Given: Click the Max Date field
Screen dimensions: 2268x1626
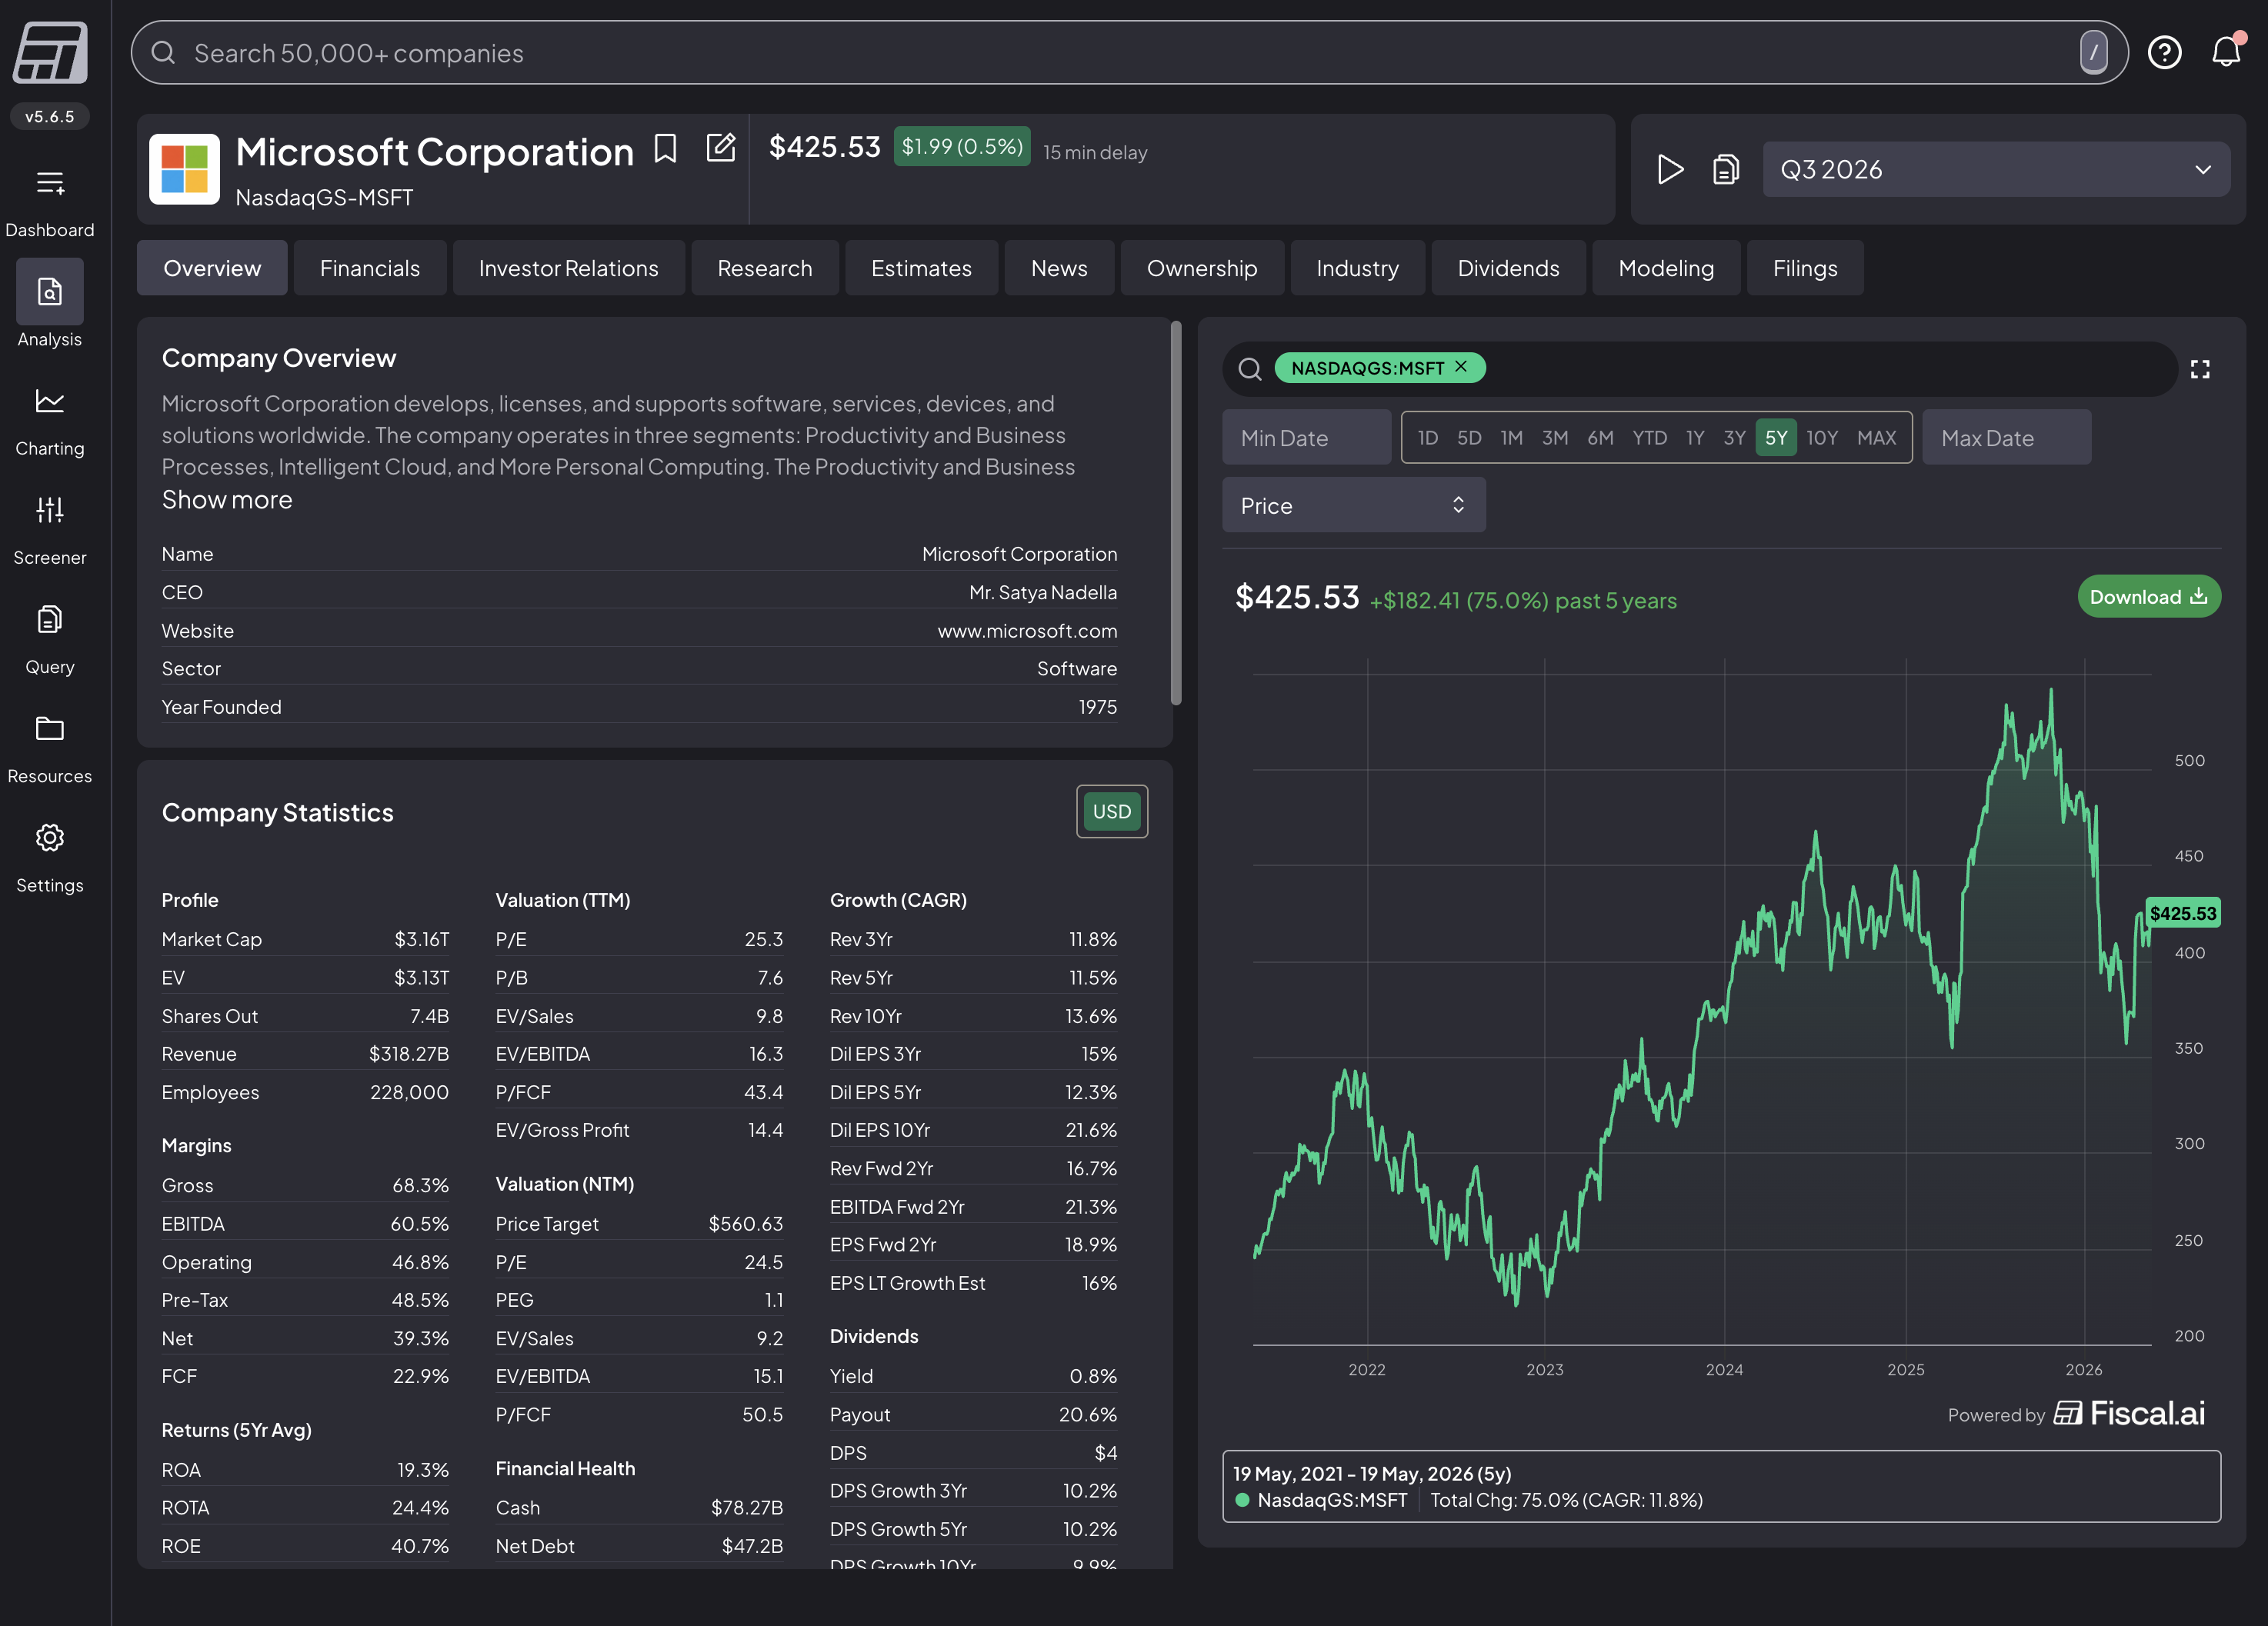Looking at the screenshot, I should click(x=2006, y=437).
